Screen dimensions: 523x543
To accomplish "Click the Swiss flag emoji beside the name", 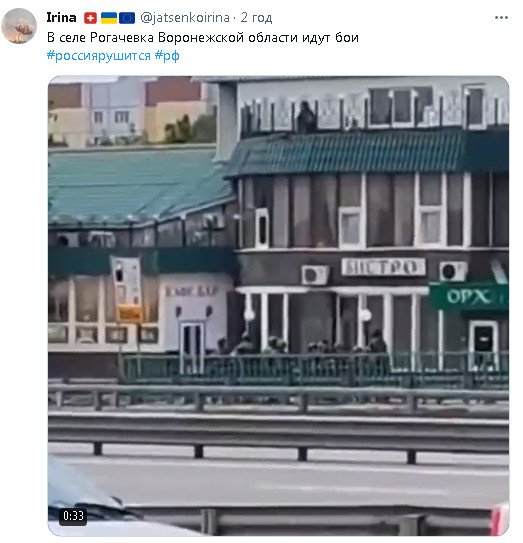I will tap(90, 18).
